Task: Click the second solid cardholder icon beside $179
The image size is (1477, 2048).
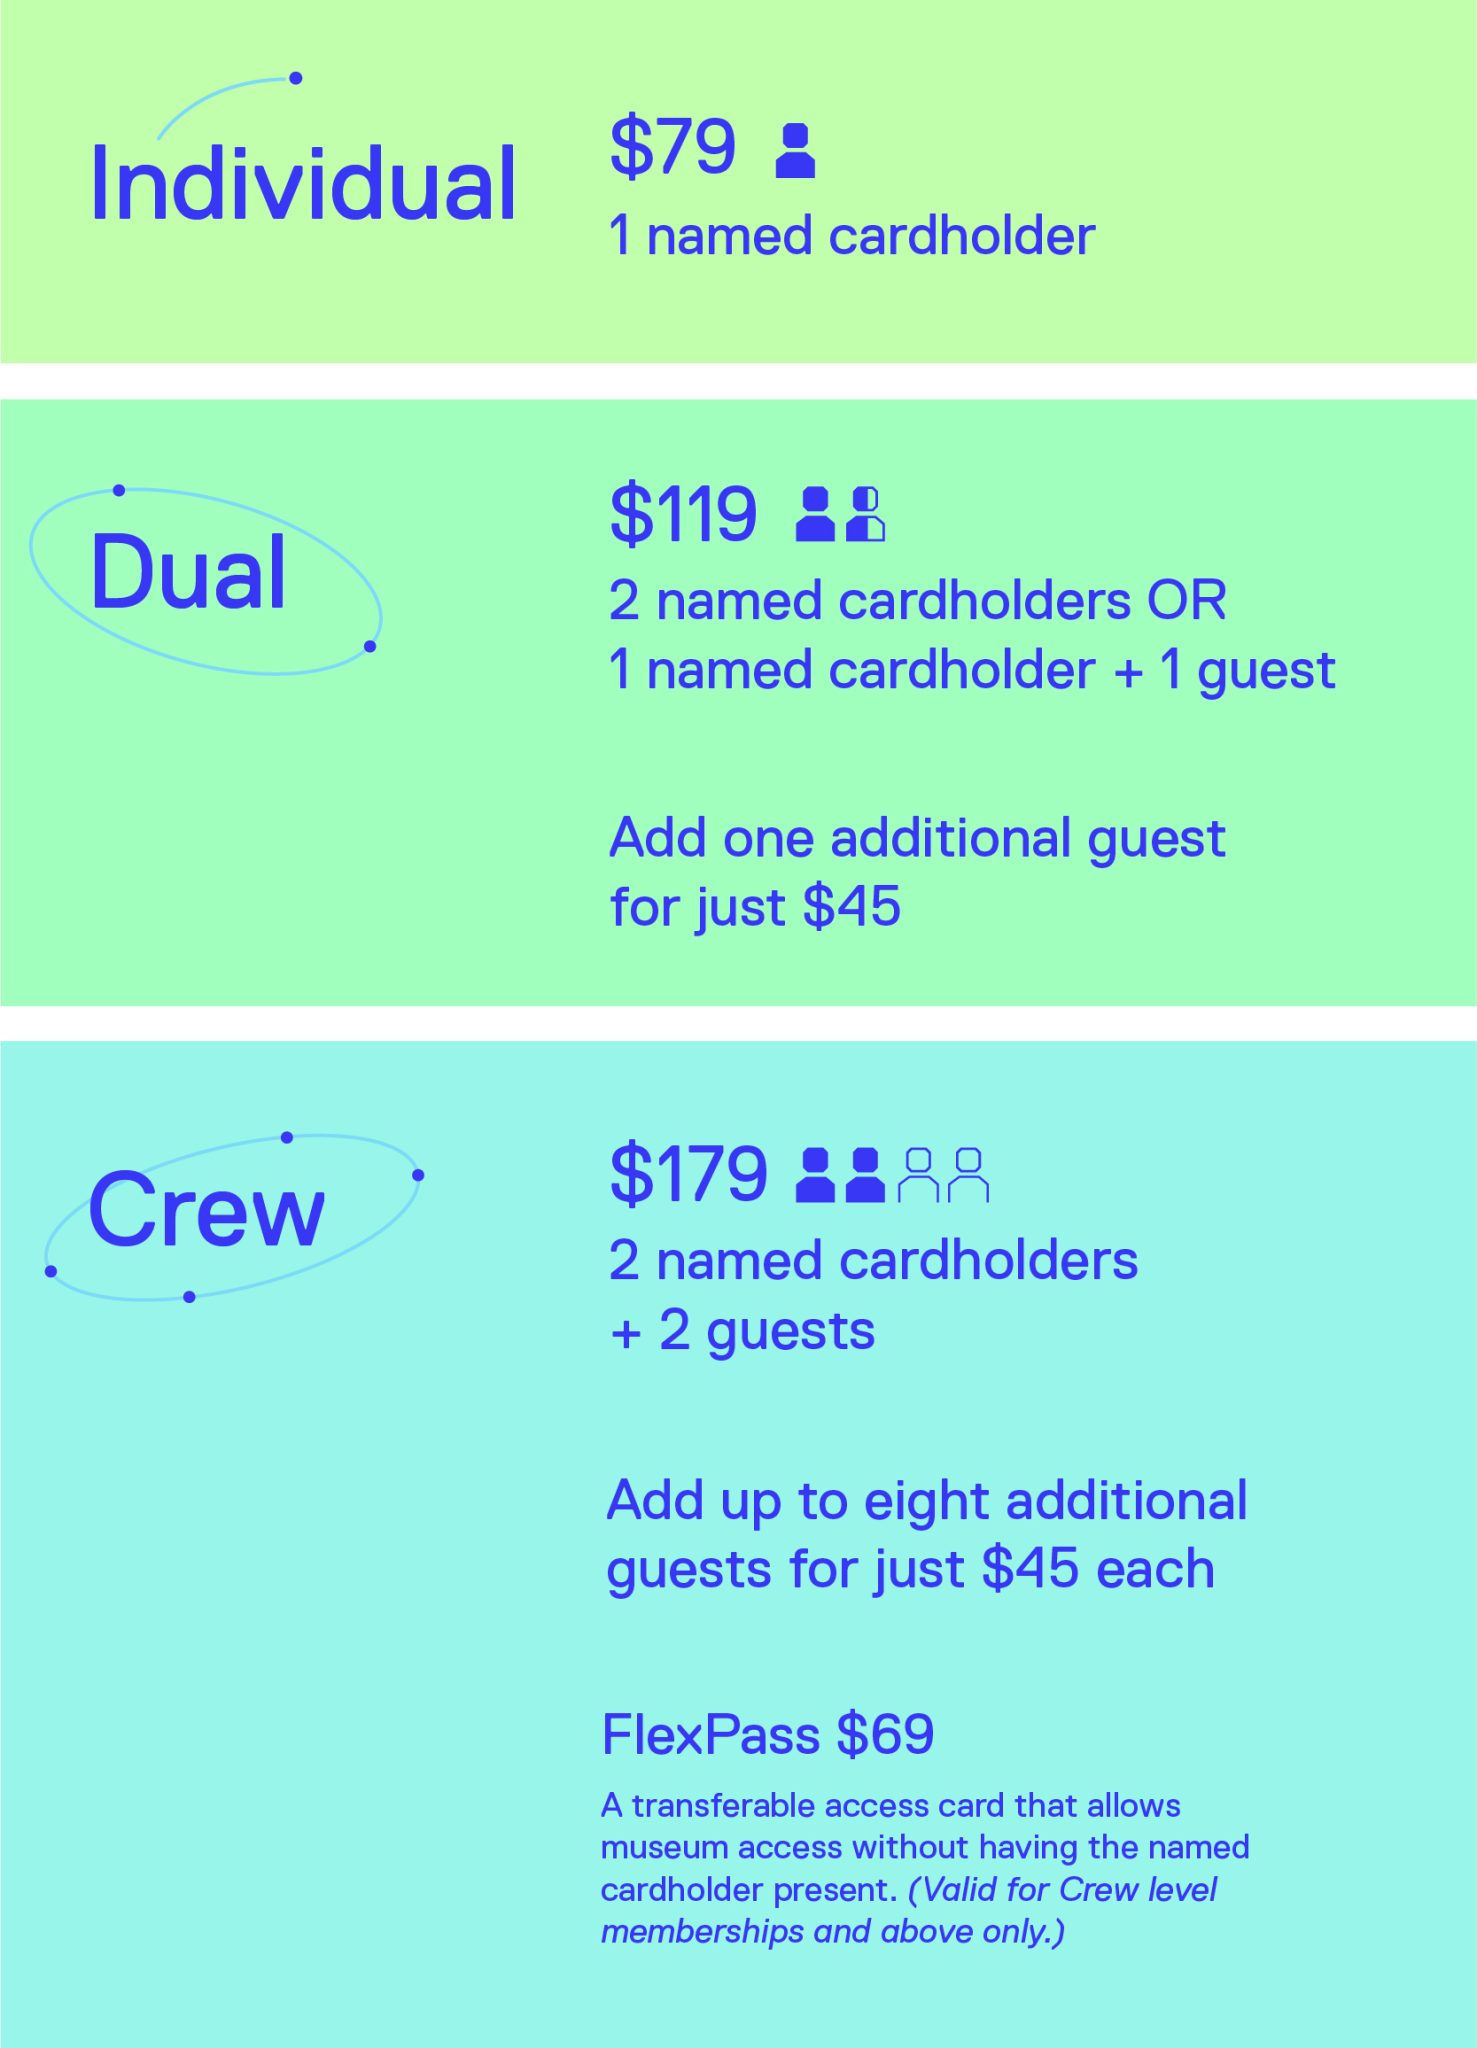Action: tap(865, 1174)
